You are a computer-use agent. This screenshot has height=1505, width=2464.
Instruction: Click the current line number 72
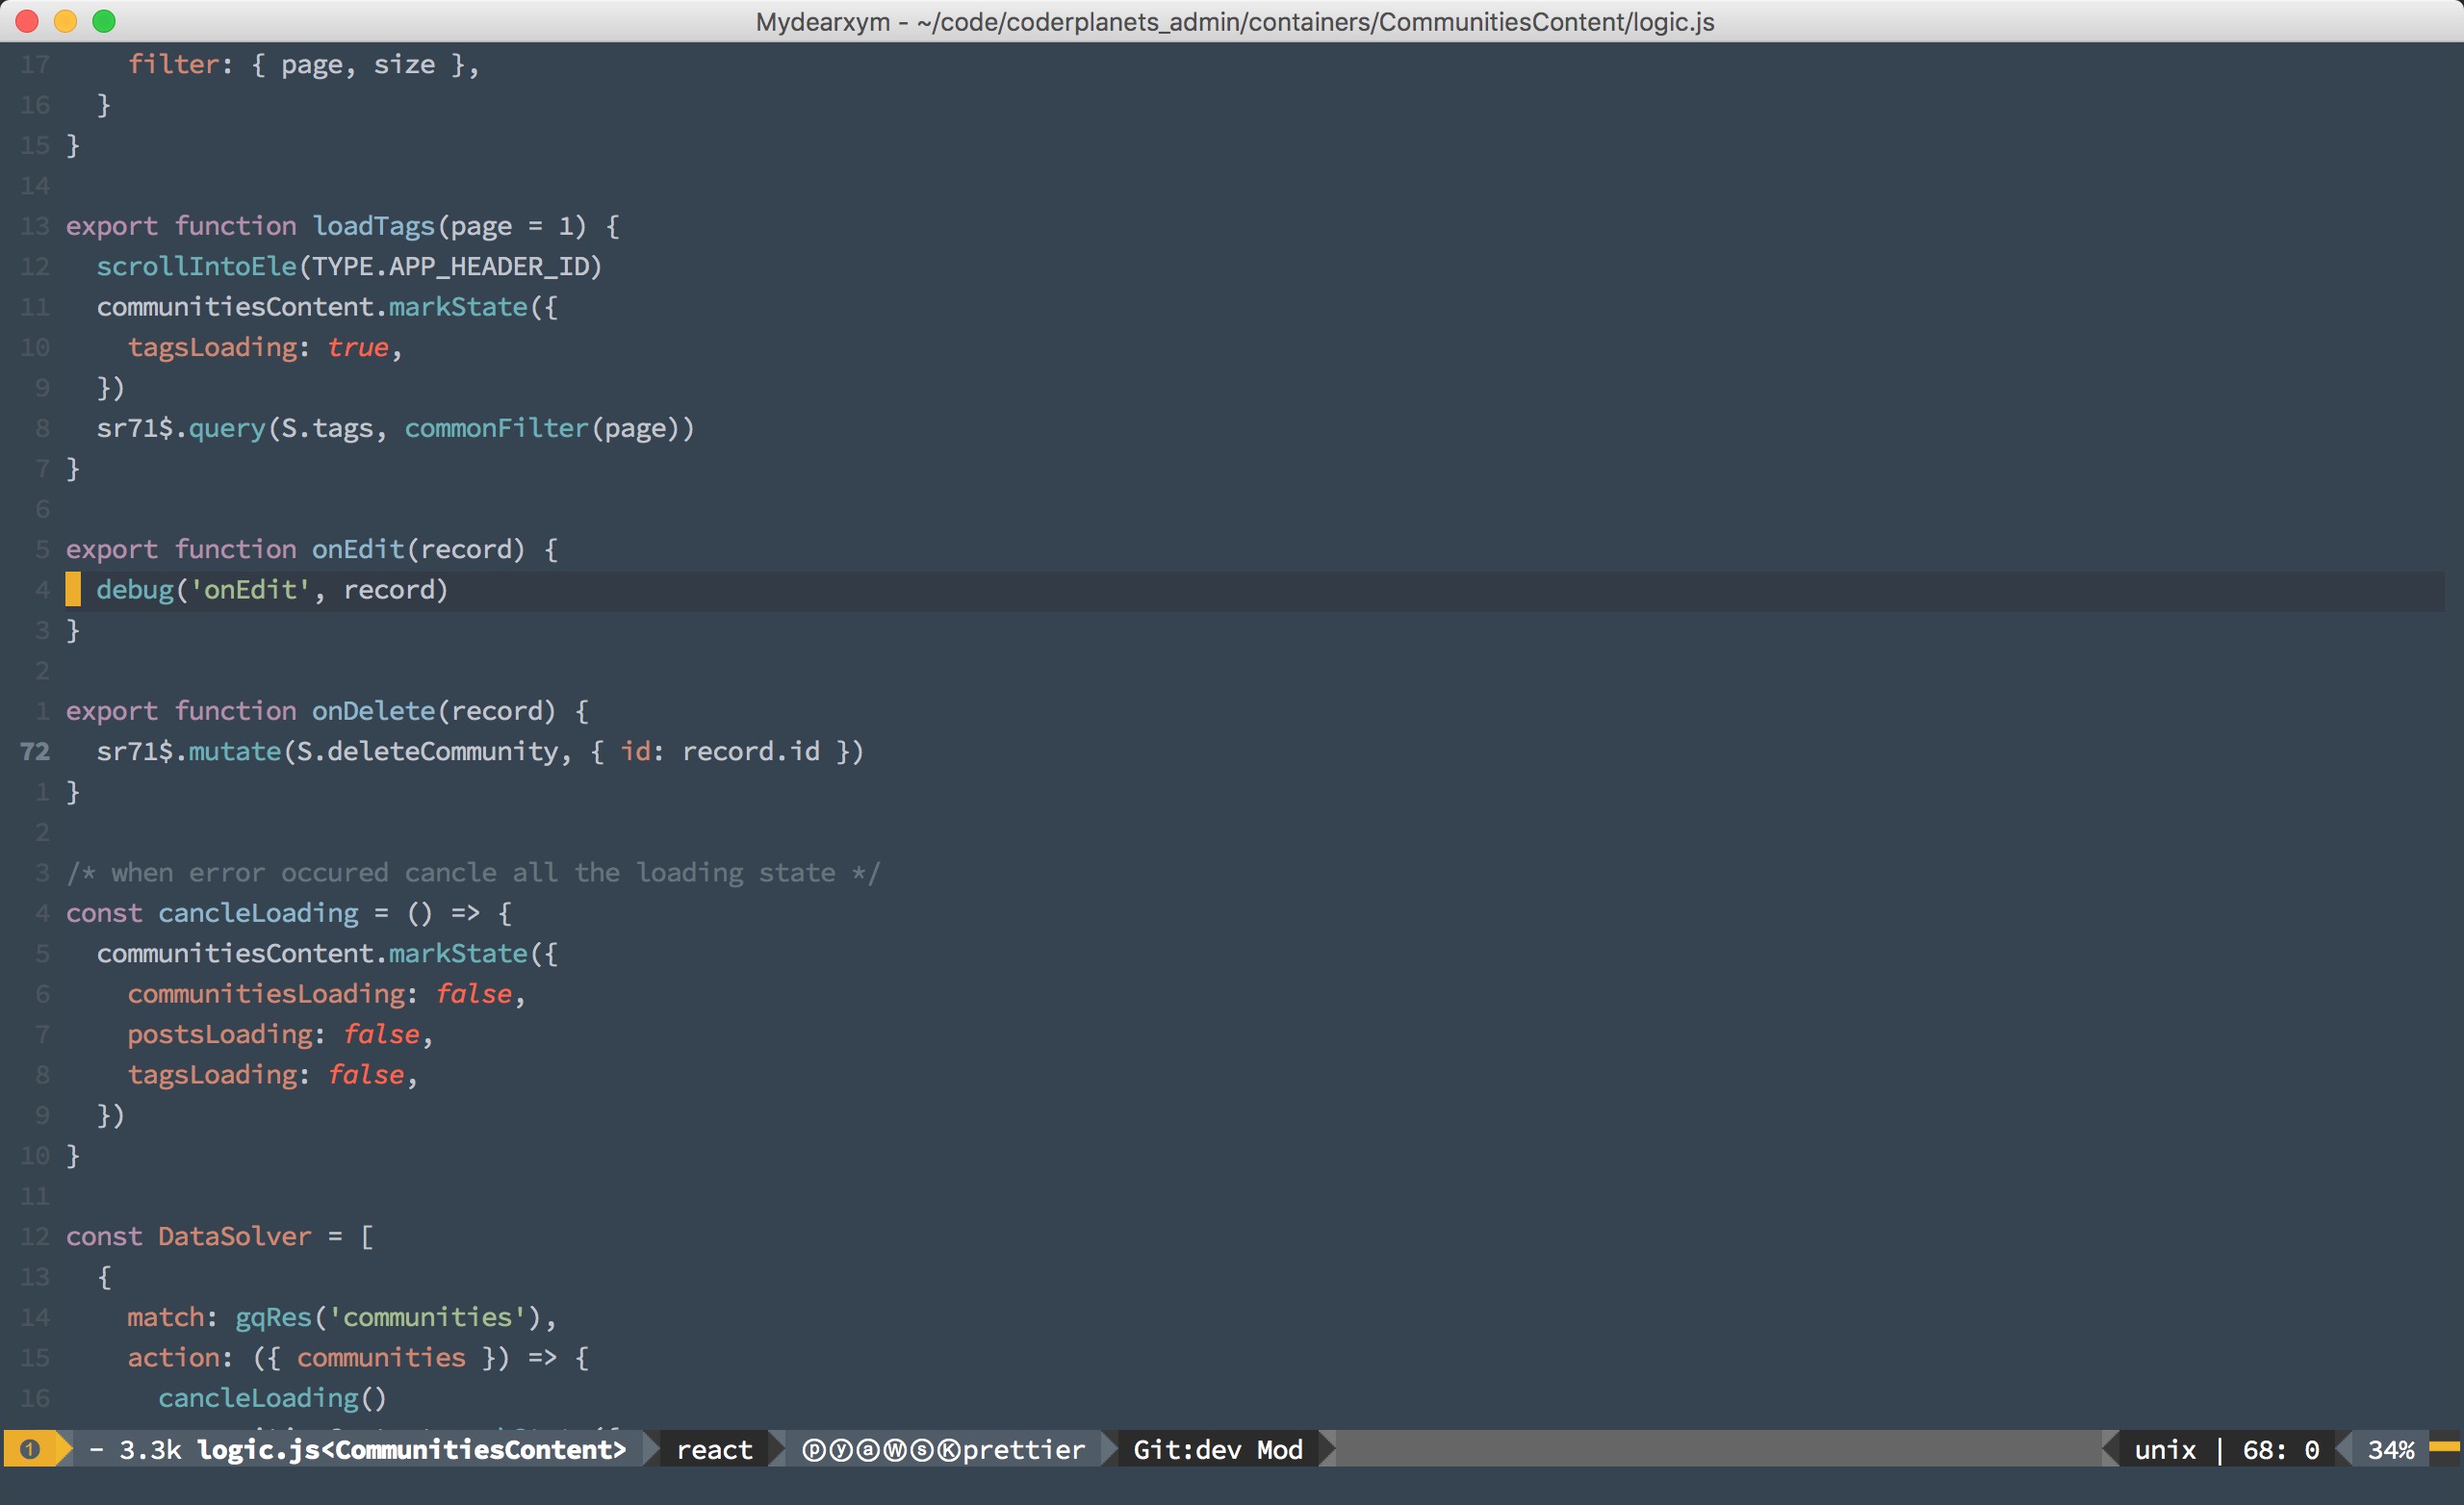(34, 751)
